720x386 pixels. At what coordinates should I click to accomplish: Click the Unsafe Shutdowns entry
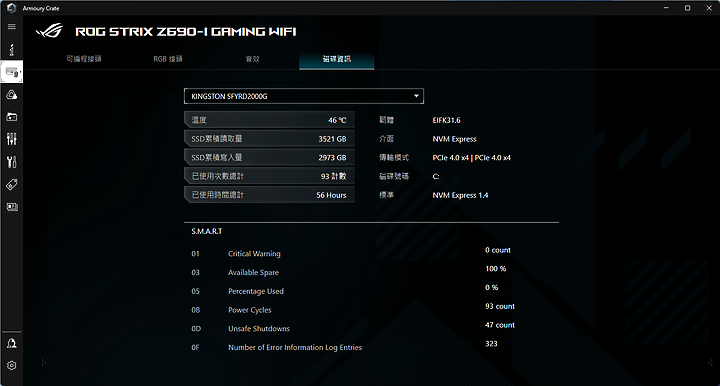tap(259, 329)
